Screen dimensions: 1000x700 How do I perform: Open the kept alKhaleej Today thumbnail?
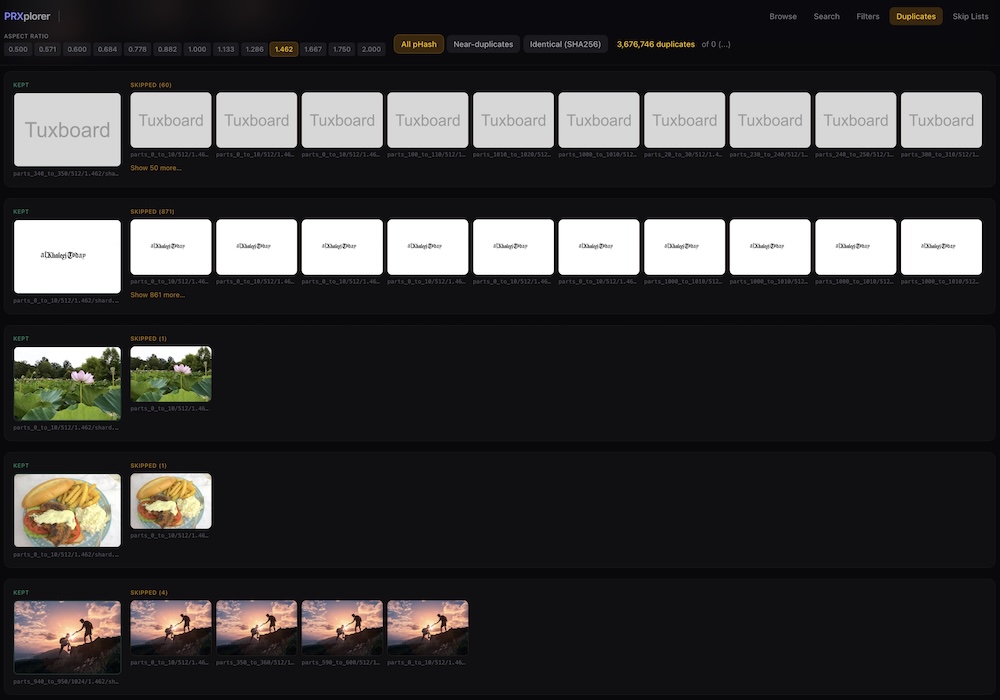click(x=67, y=256)
